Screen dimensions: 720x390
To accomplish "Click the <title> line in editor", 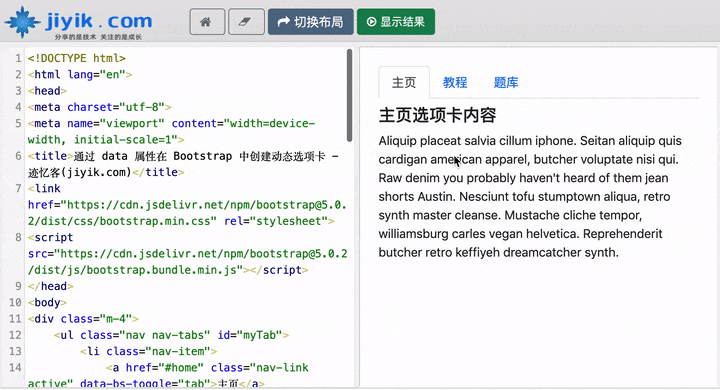I will point(183,164).
